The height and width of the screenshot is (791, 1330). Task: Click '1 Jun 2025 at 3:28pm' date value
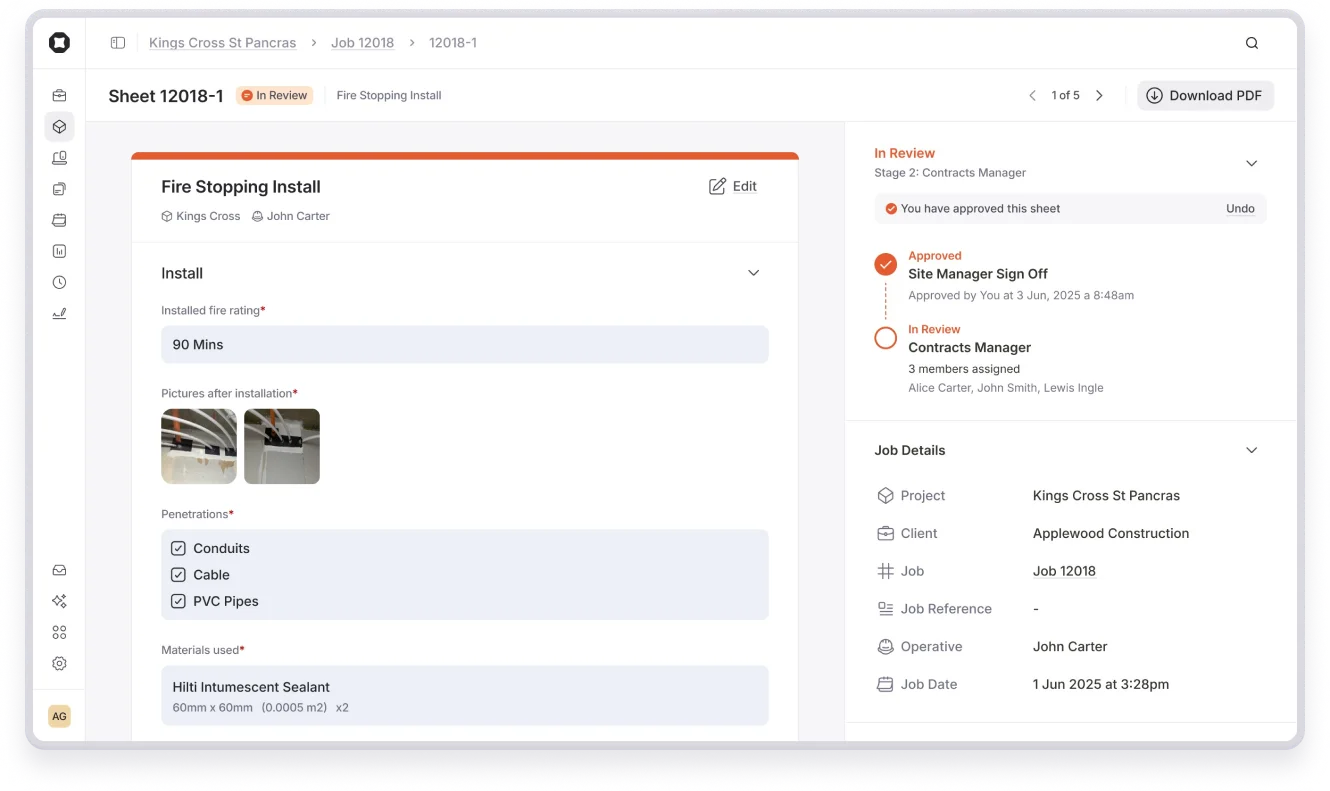coord(1101,685)
